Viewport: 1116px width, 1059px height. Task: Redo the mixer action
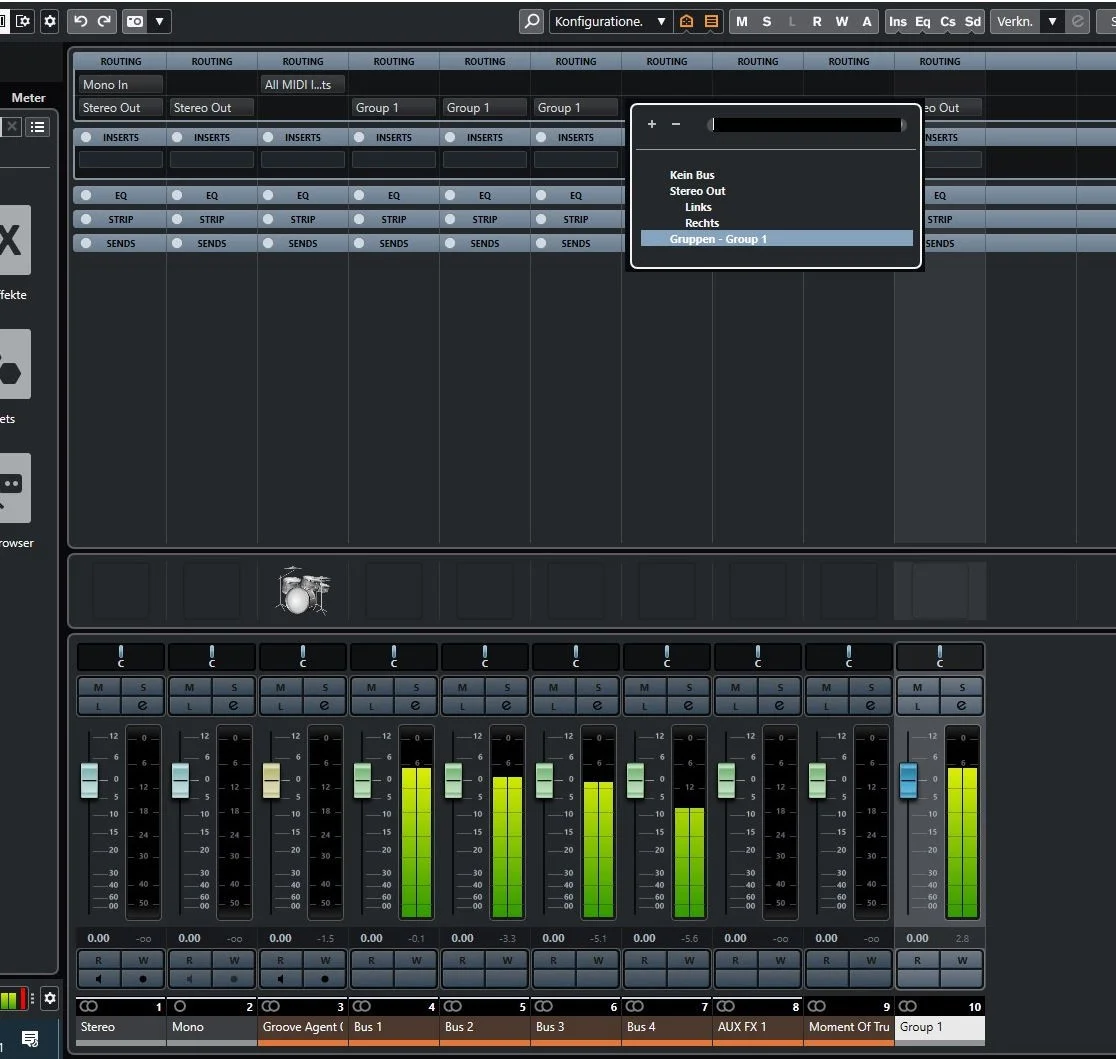tap(104, 21)
